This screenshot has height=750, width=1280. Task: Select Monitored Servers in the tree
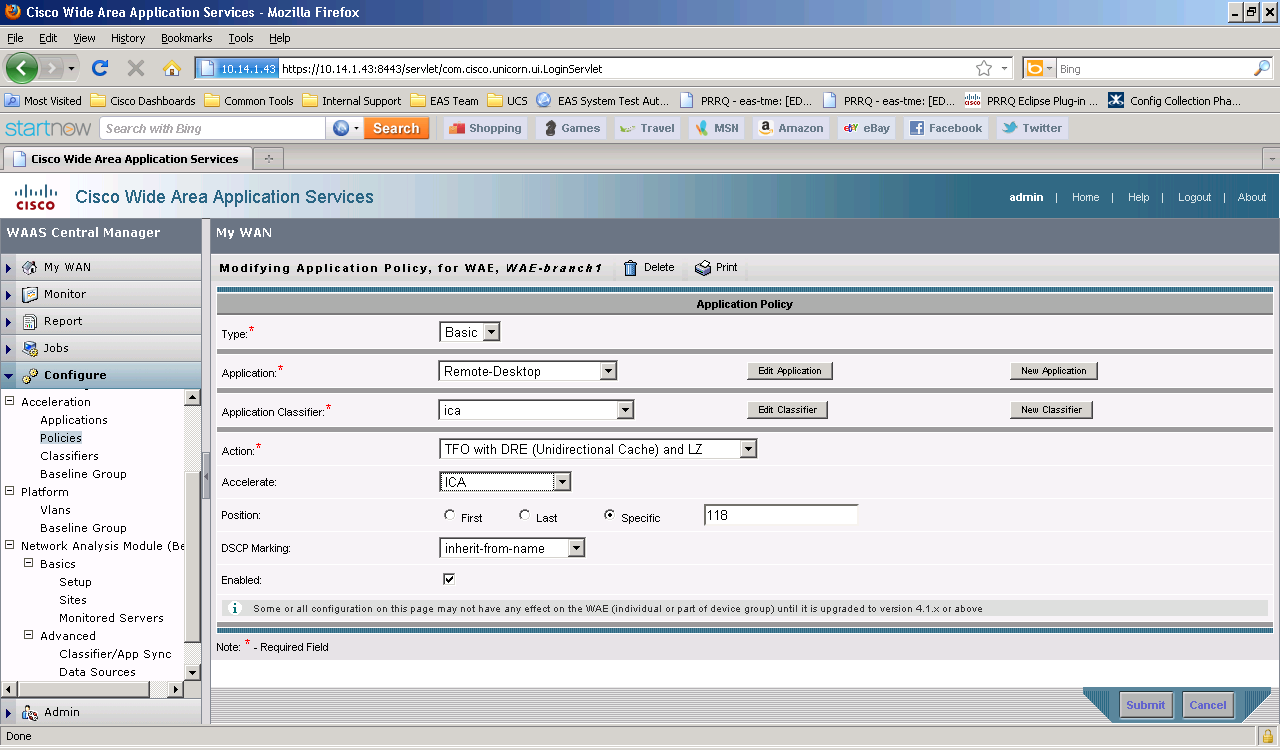pos(111,618)
